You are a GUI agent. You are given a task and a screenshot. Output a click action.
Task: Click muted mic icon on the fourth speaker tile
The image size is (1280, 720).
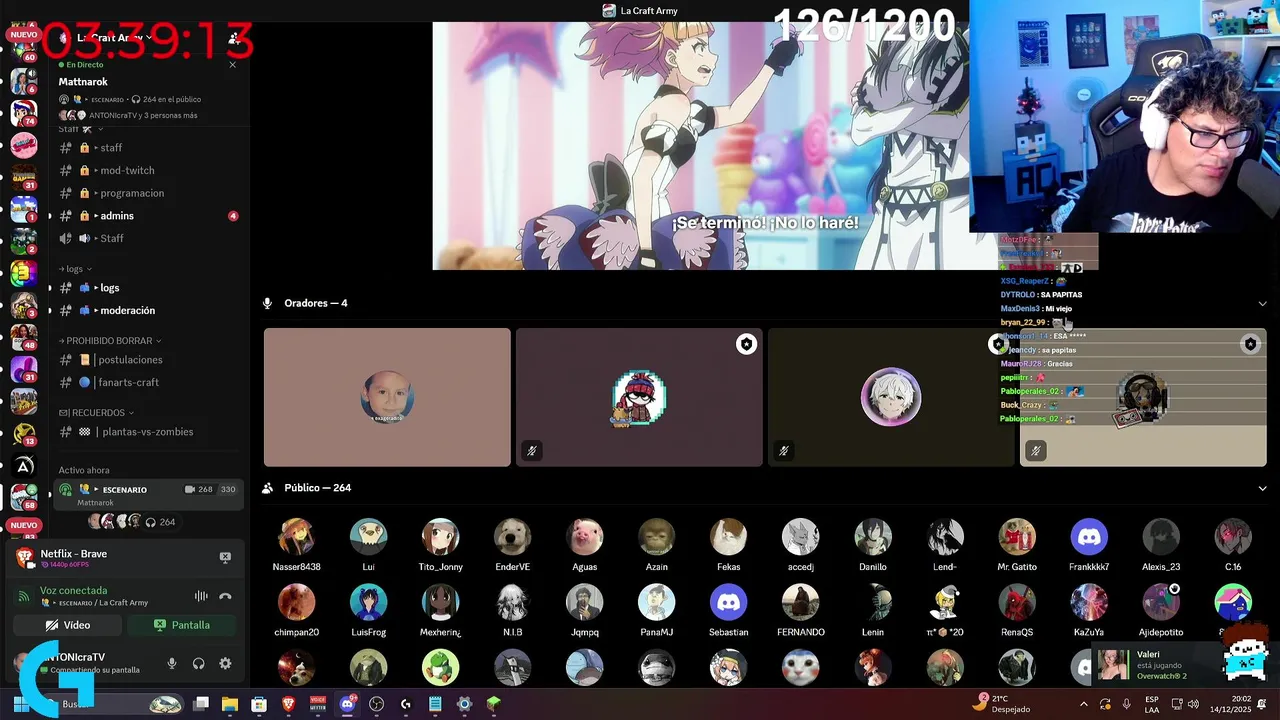tap(1036, 451)
